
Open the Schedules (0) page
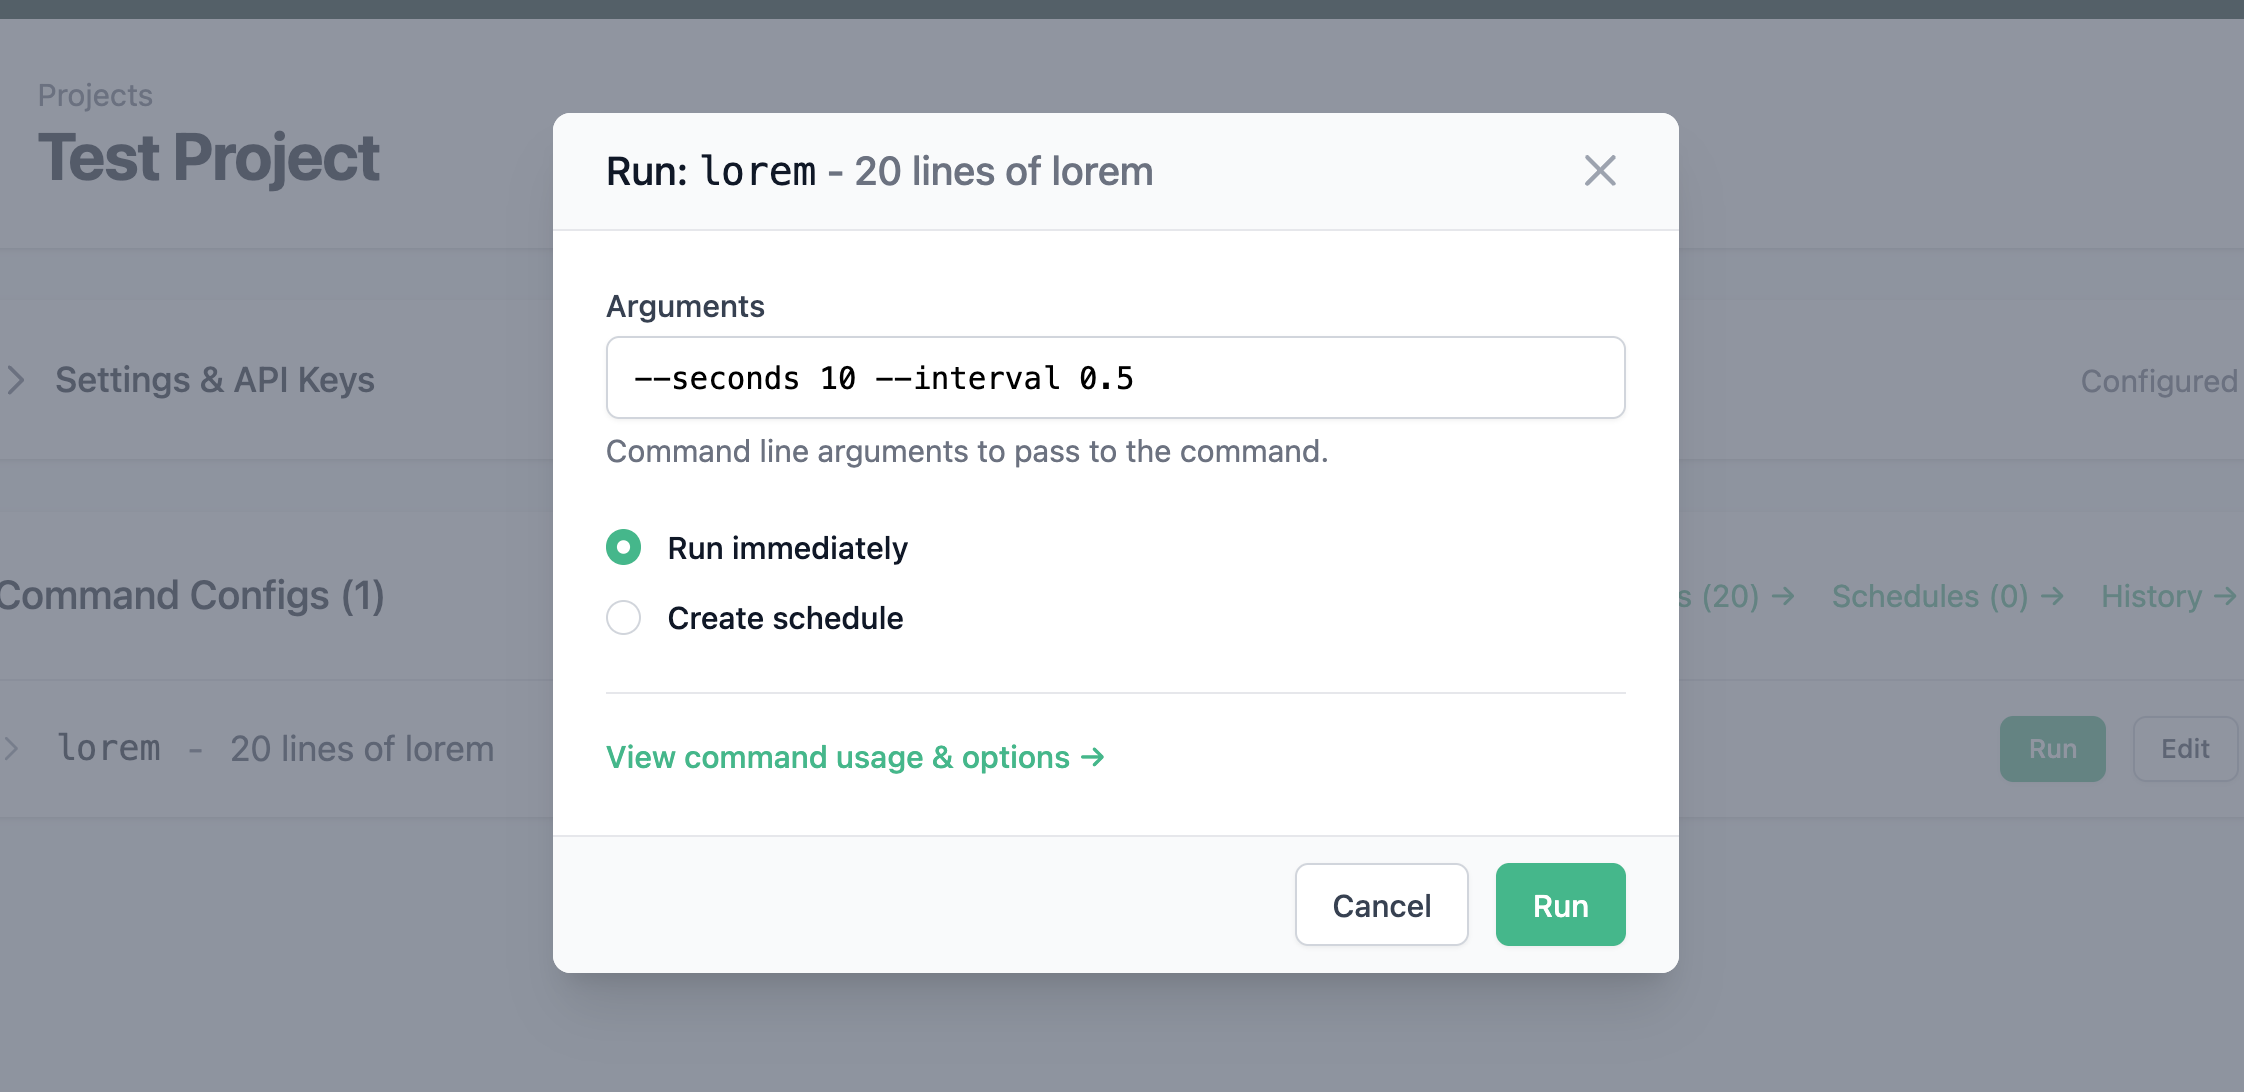1930,596
